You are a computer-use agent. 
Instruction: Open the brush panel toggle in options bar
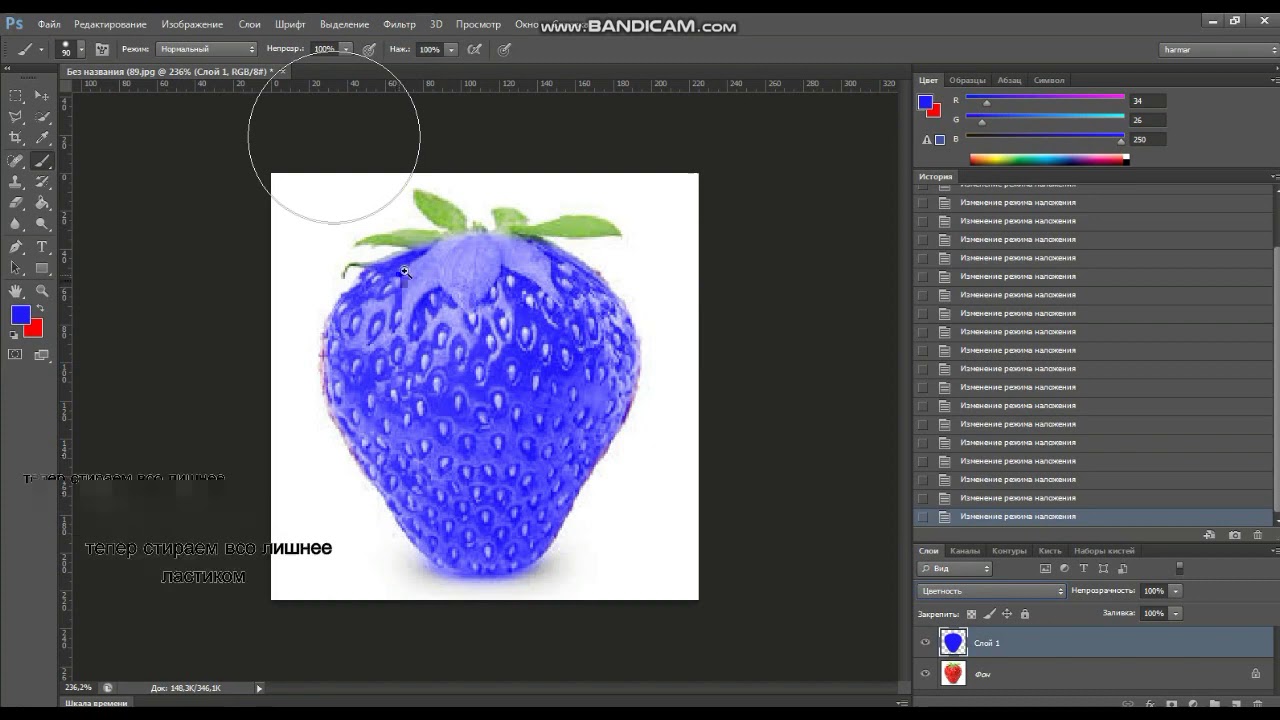(x=102, y=49)
